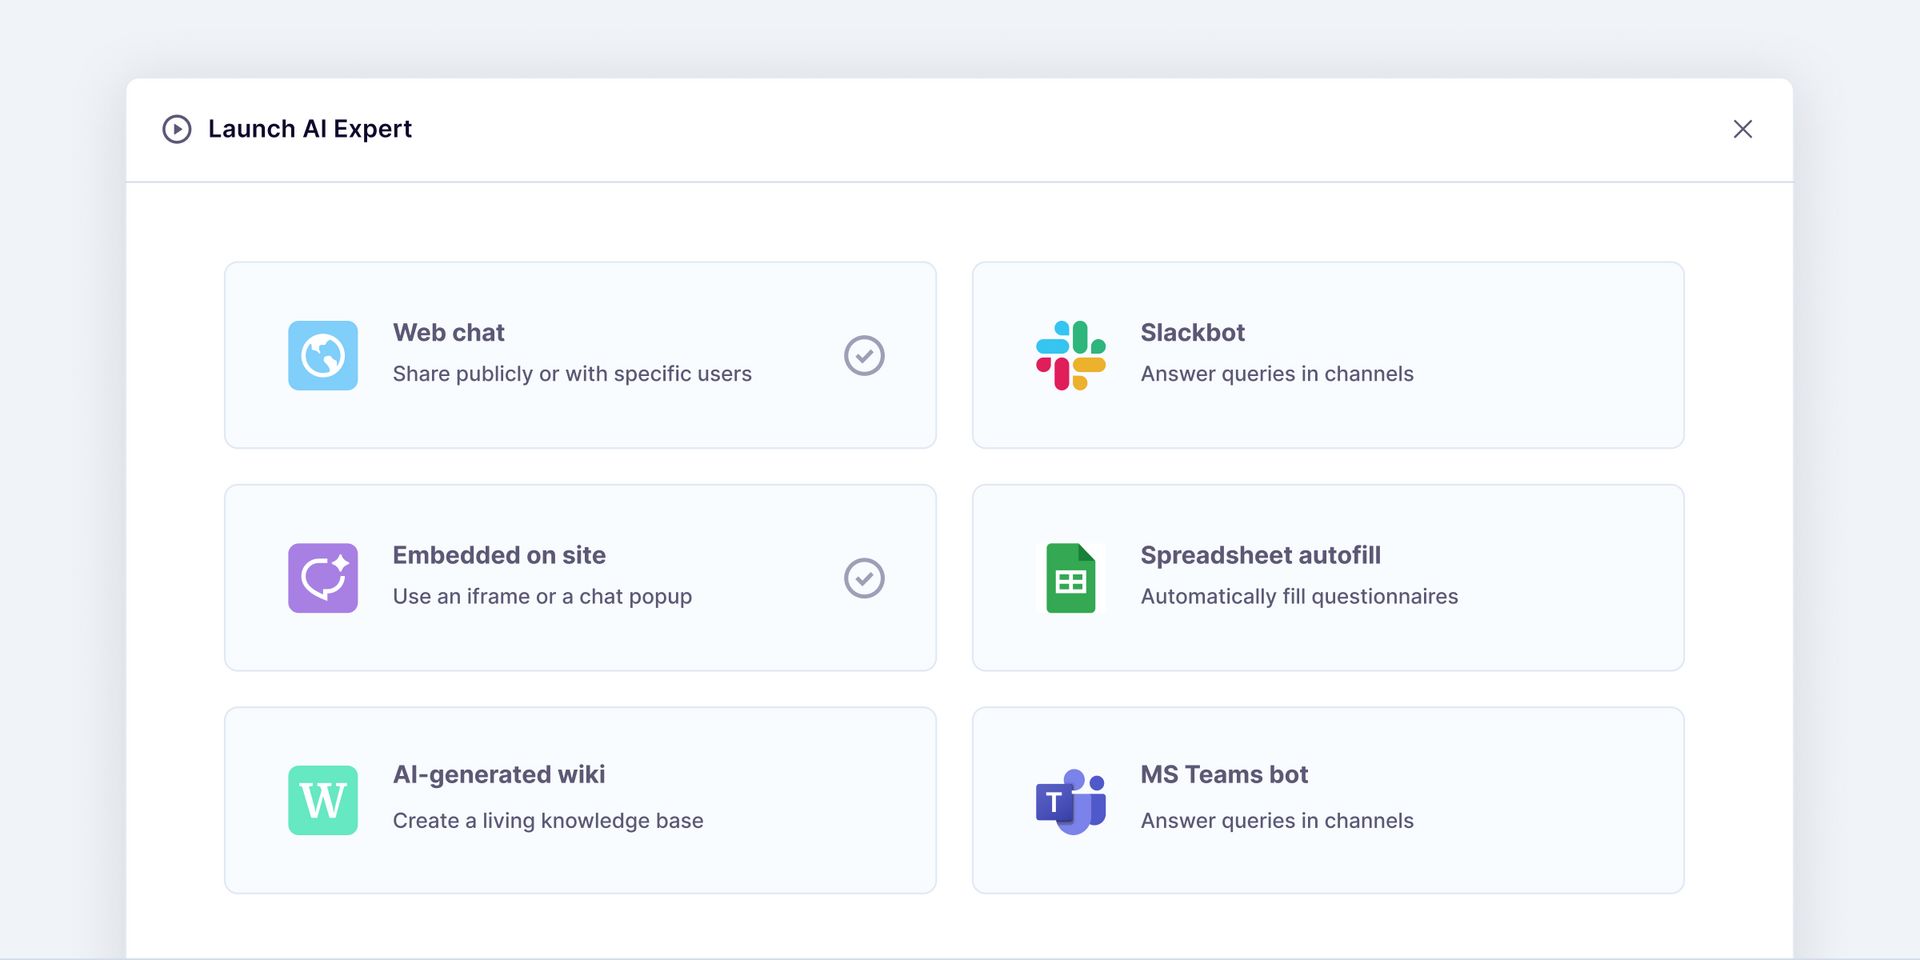Click "Use an iframe or a chat popup" text
Image resolution: width=1920 pixels, height=960 pixels.
(x=542, y=597)
